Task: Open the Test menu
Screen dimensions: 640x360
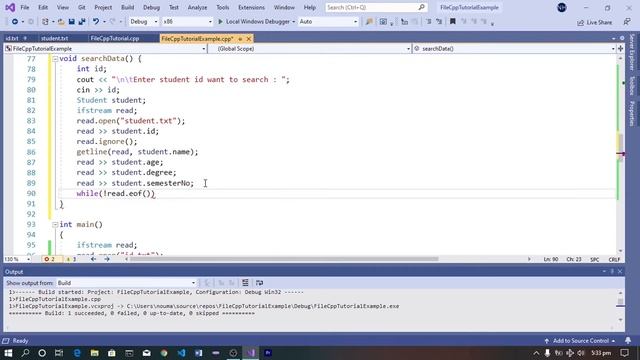Action: tap(173, 7)
